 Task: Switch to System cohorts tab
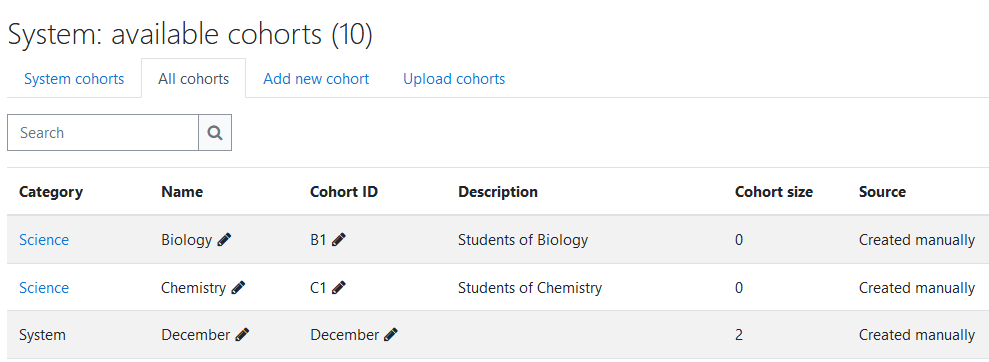click(x=74, y=79)
